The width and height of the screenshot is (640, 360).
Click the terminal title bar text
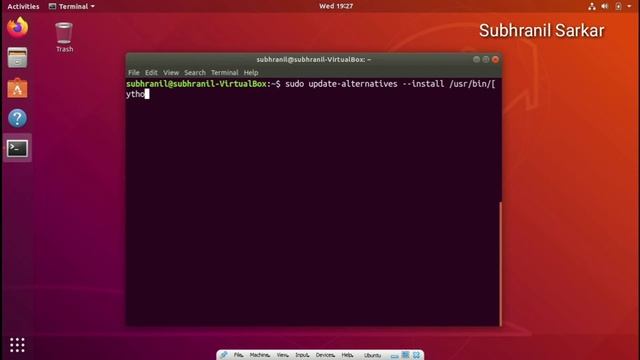click(x=313, y=59)
